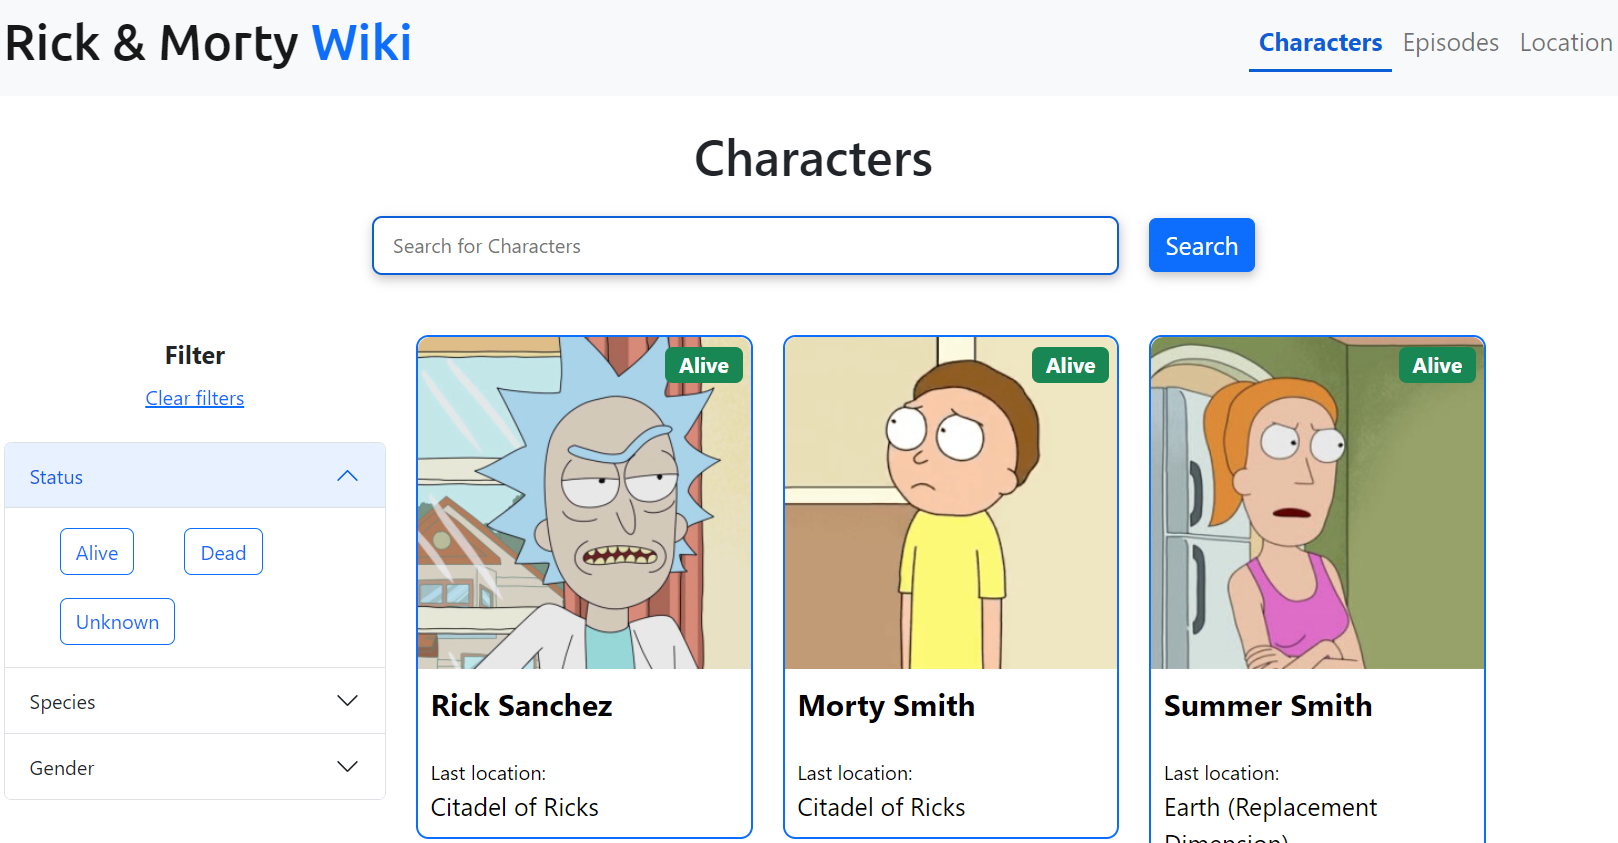Click the Rick & Morty Wiki logo
This screenshot has width=1618, height=843.
208,43
